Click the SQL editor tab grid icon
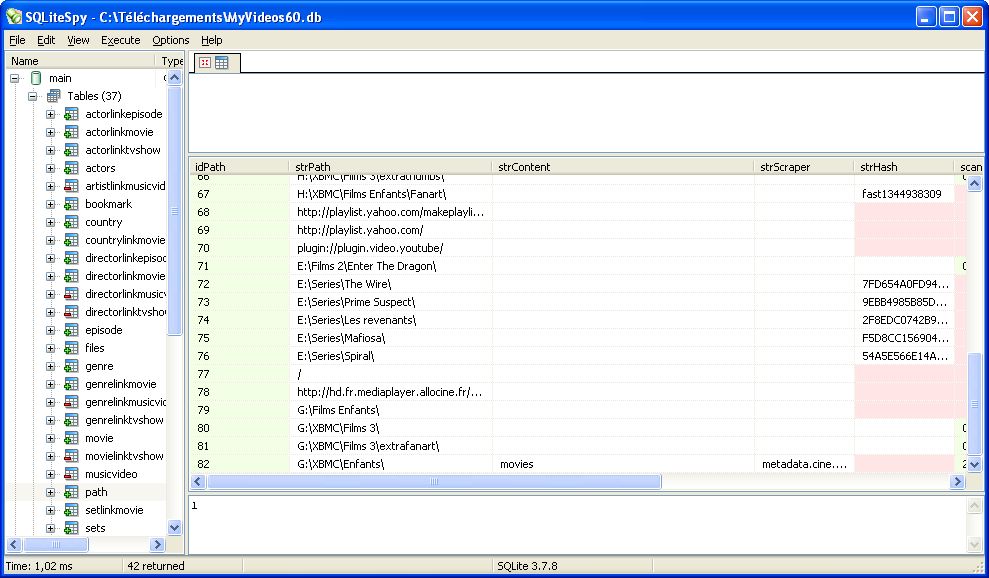Image resolution: width=989 pixels, height=578 pixels. (x=221, y=62)
